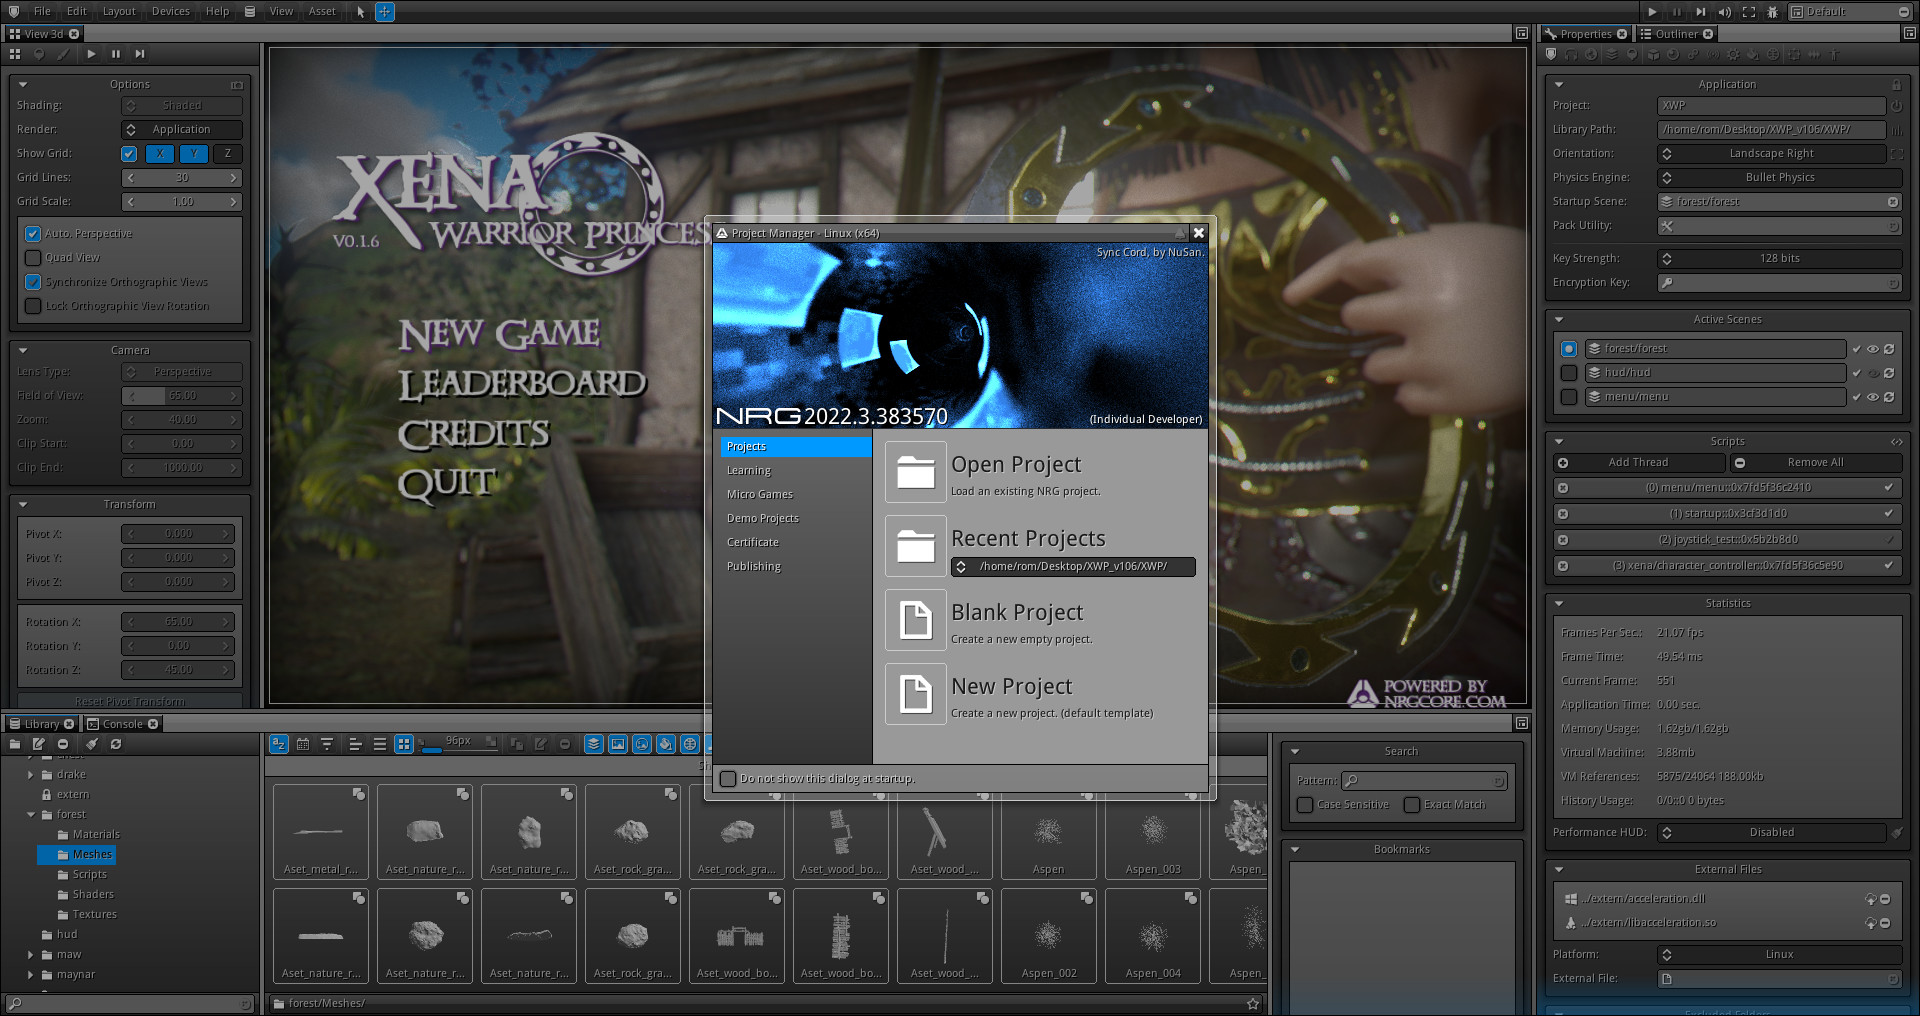Switch to the Outliner tab
Image resolution: width=1920 pixels, height=1016 pixels.
1676,34
